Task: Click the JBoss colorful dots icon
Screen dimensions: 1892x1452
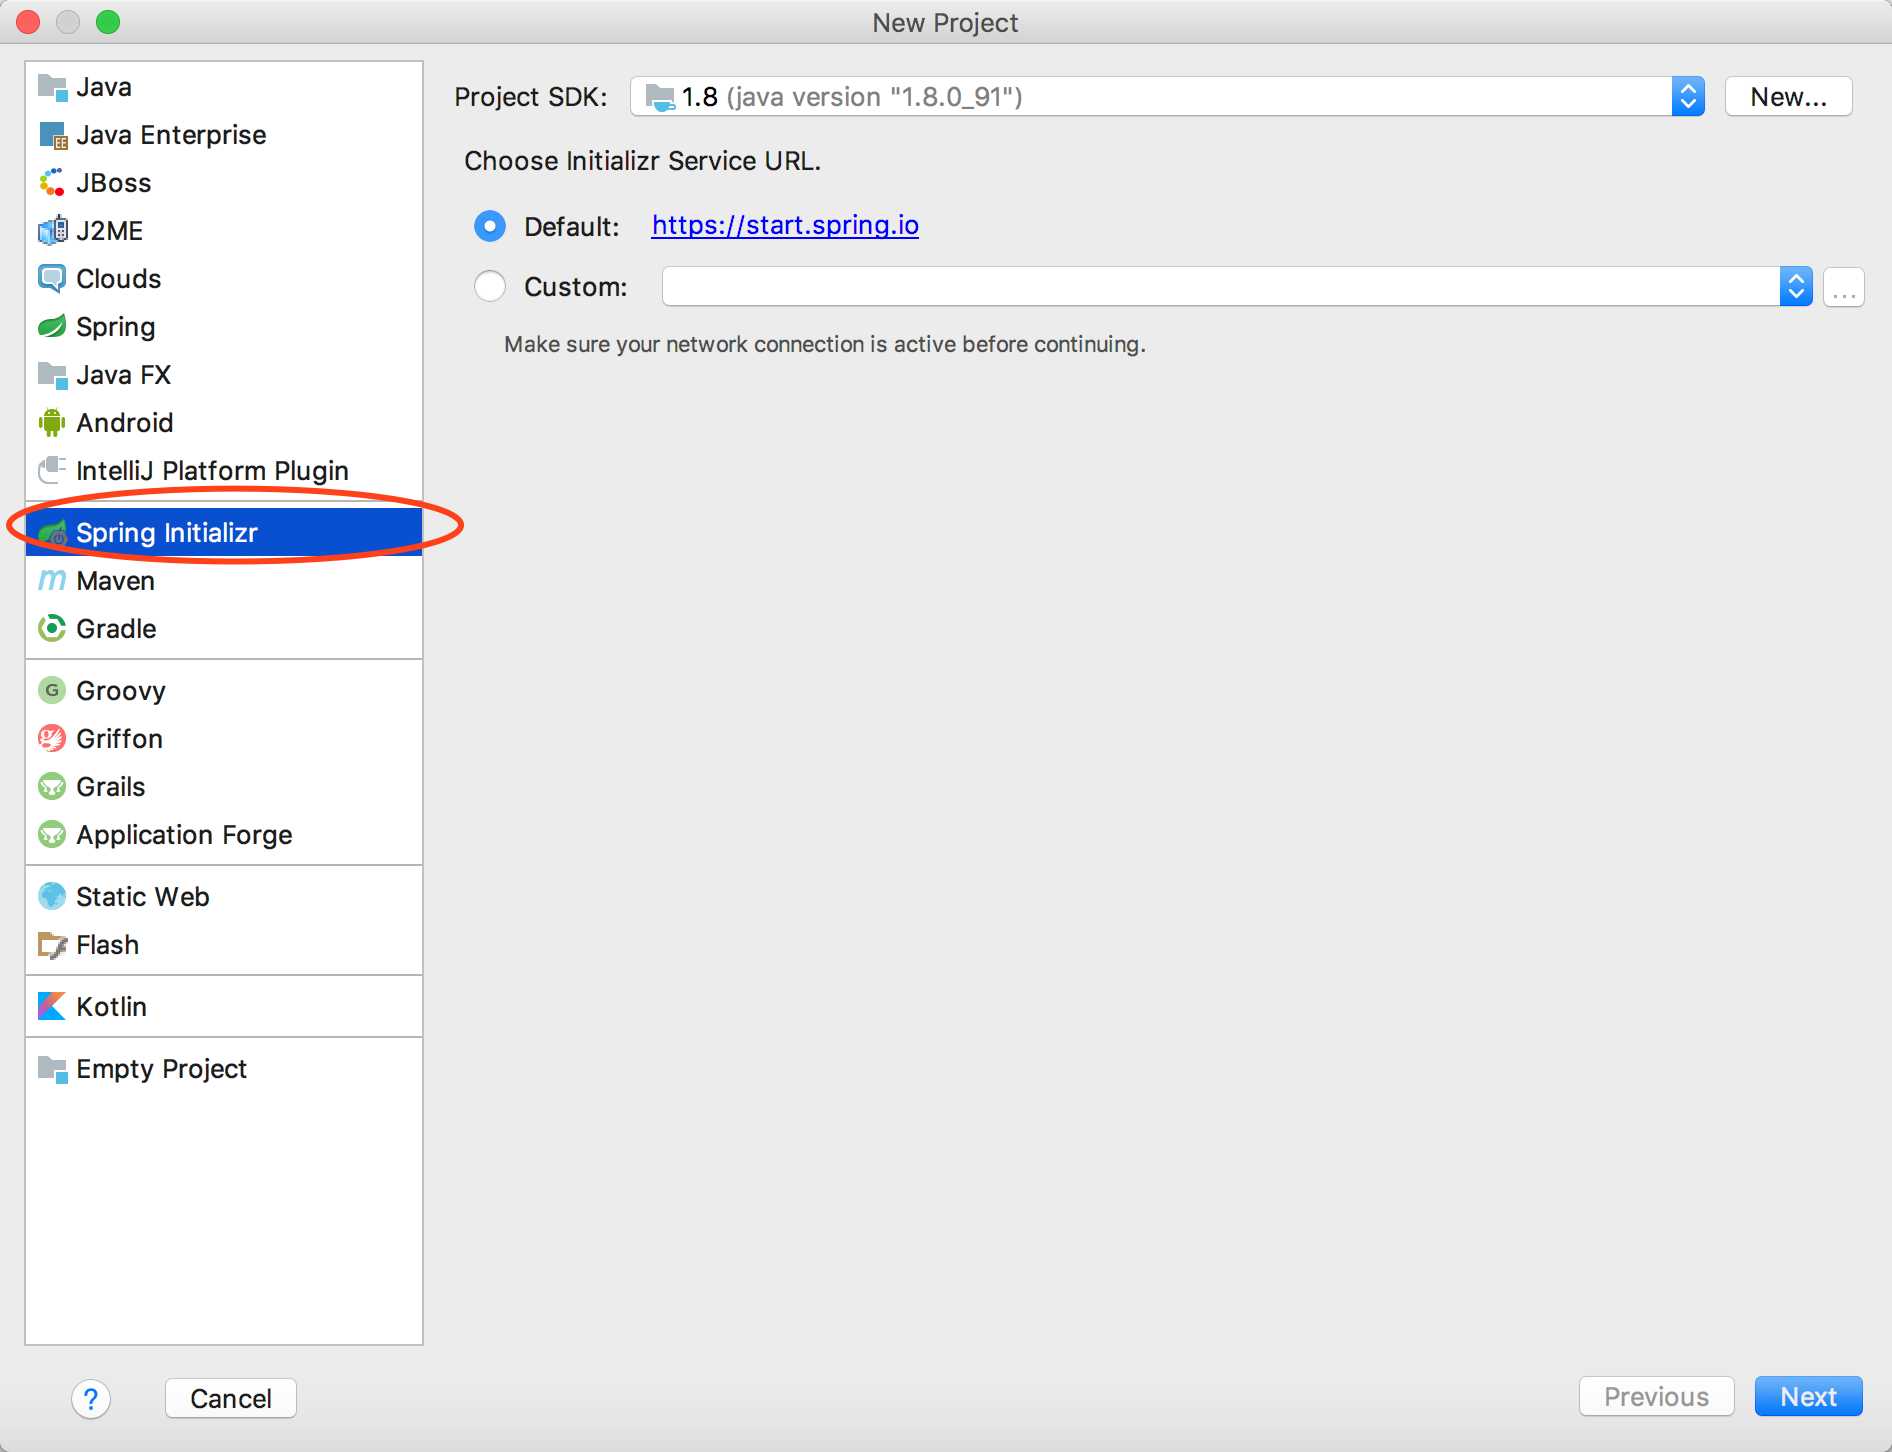Action: (52, 183)
